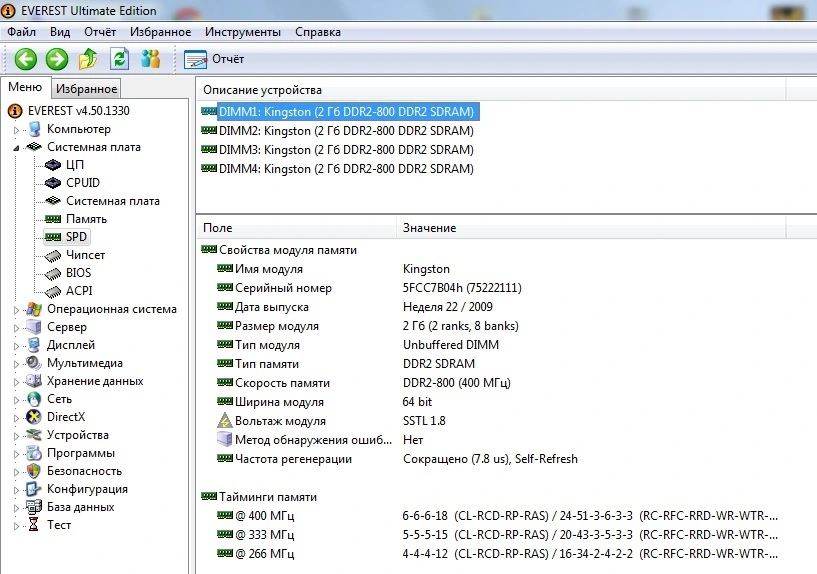
Task: Expand the Сеть tree node
Action: [16, 400]
